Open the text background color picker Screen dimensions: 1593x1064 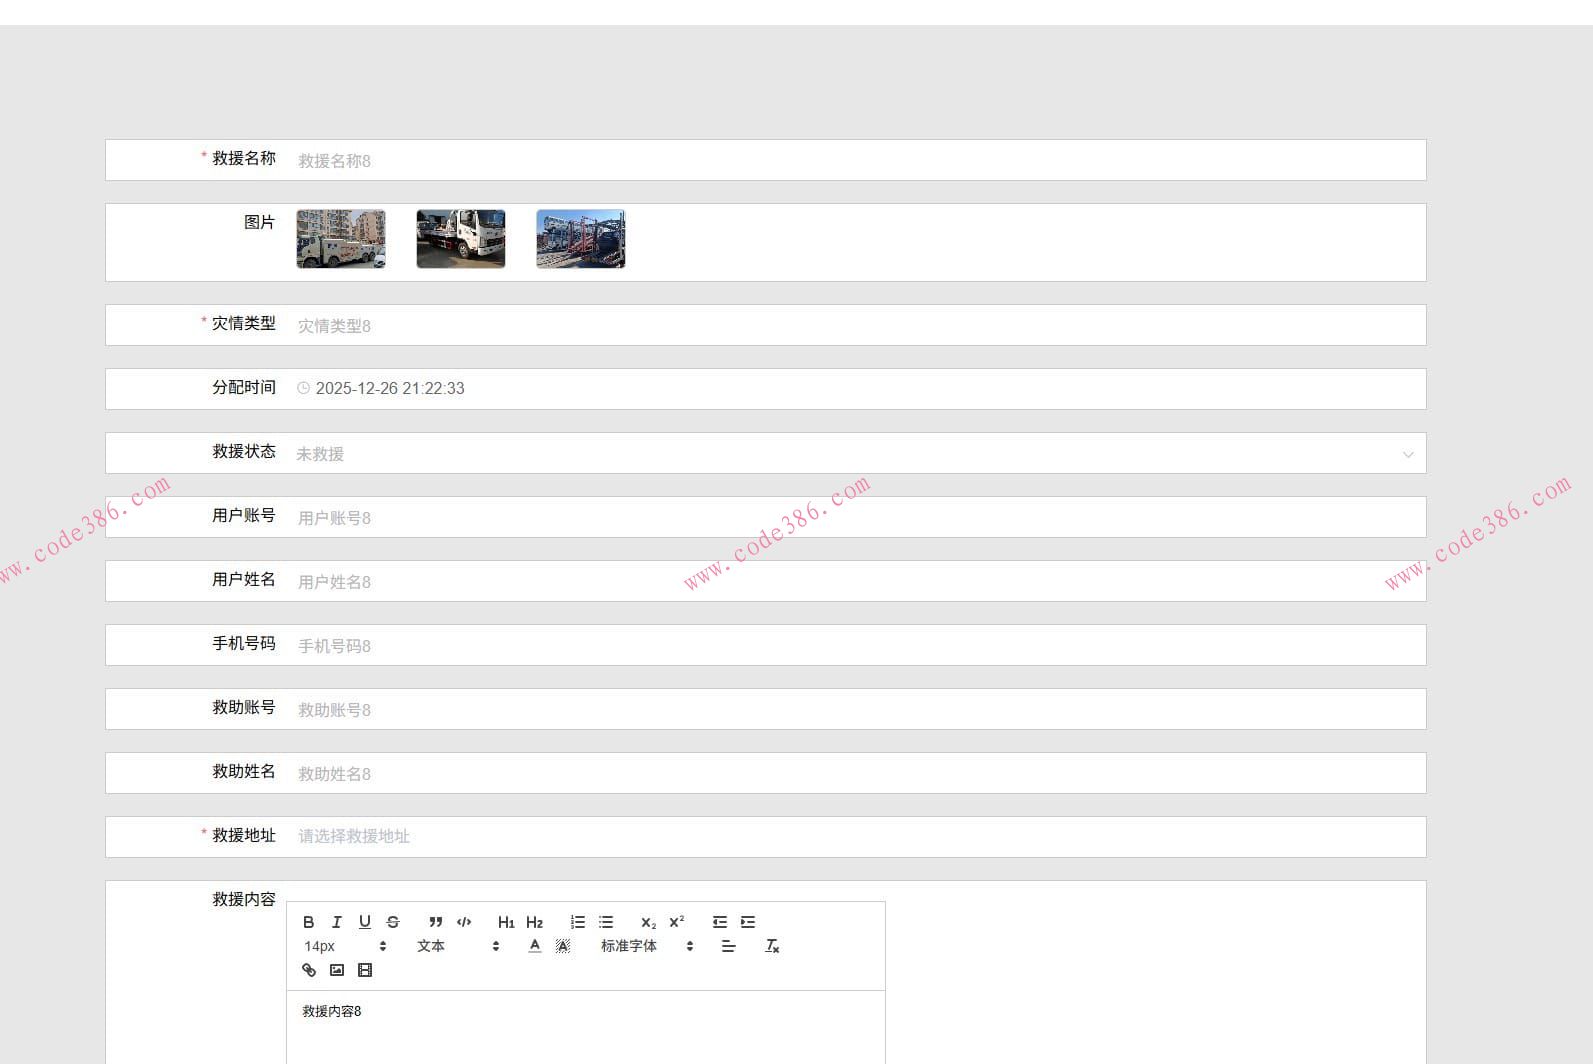click(563, 946)
